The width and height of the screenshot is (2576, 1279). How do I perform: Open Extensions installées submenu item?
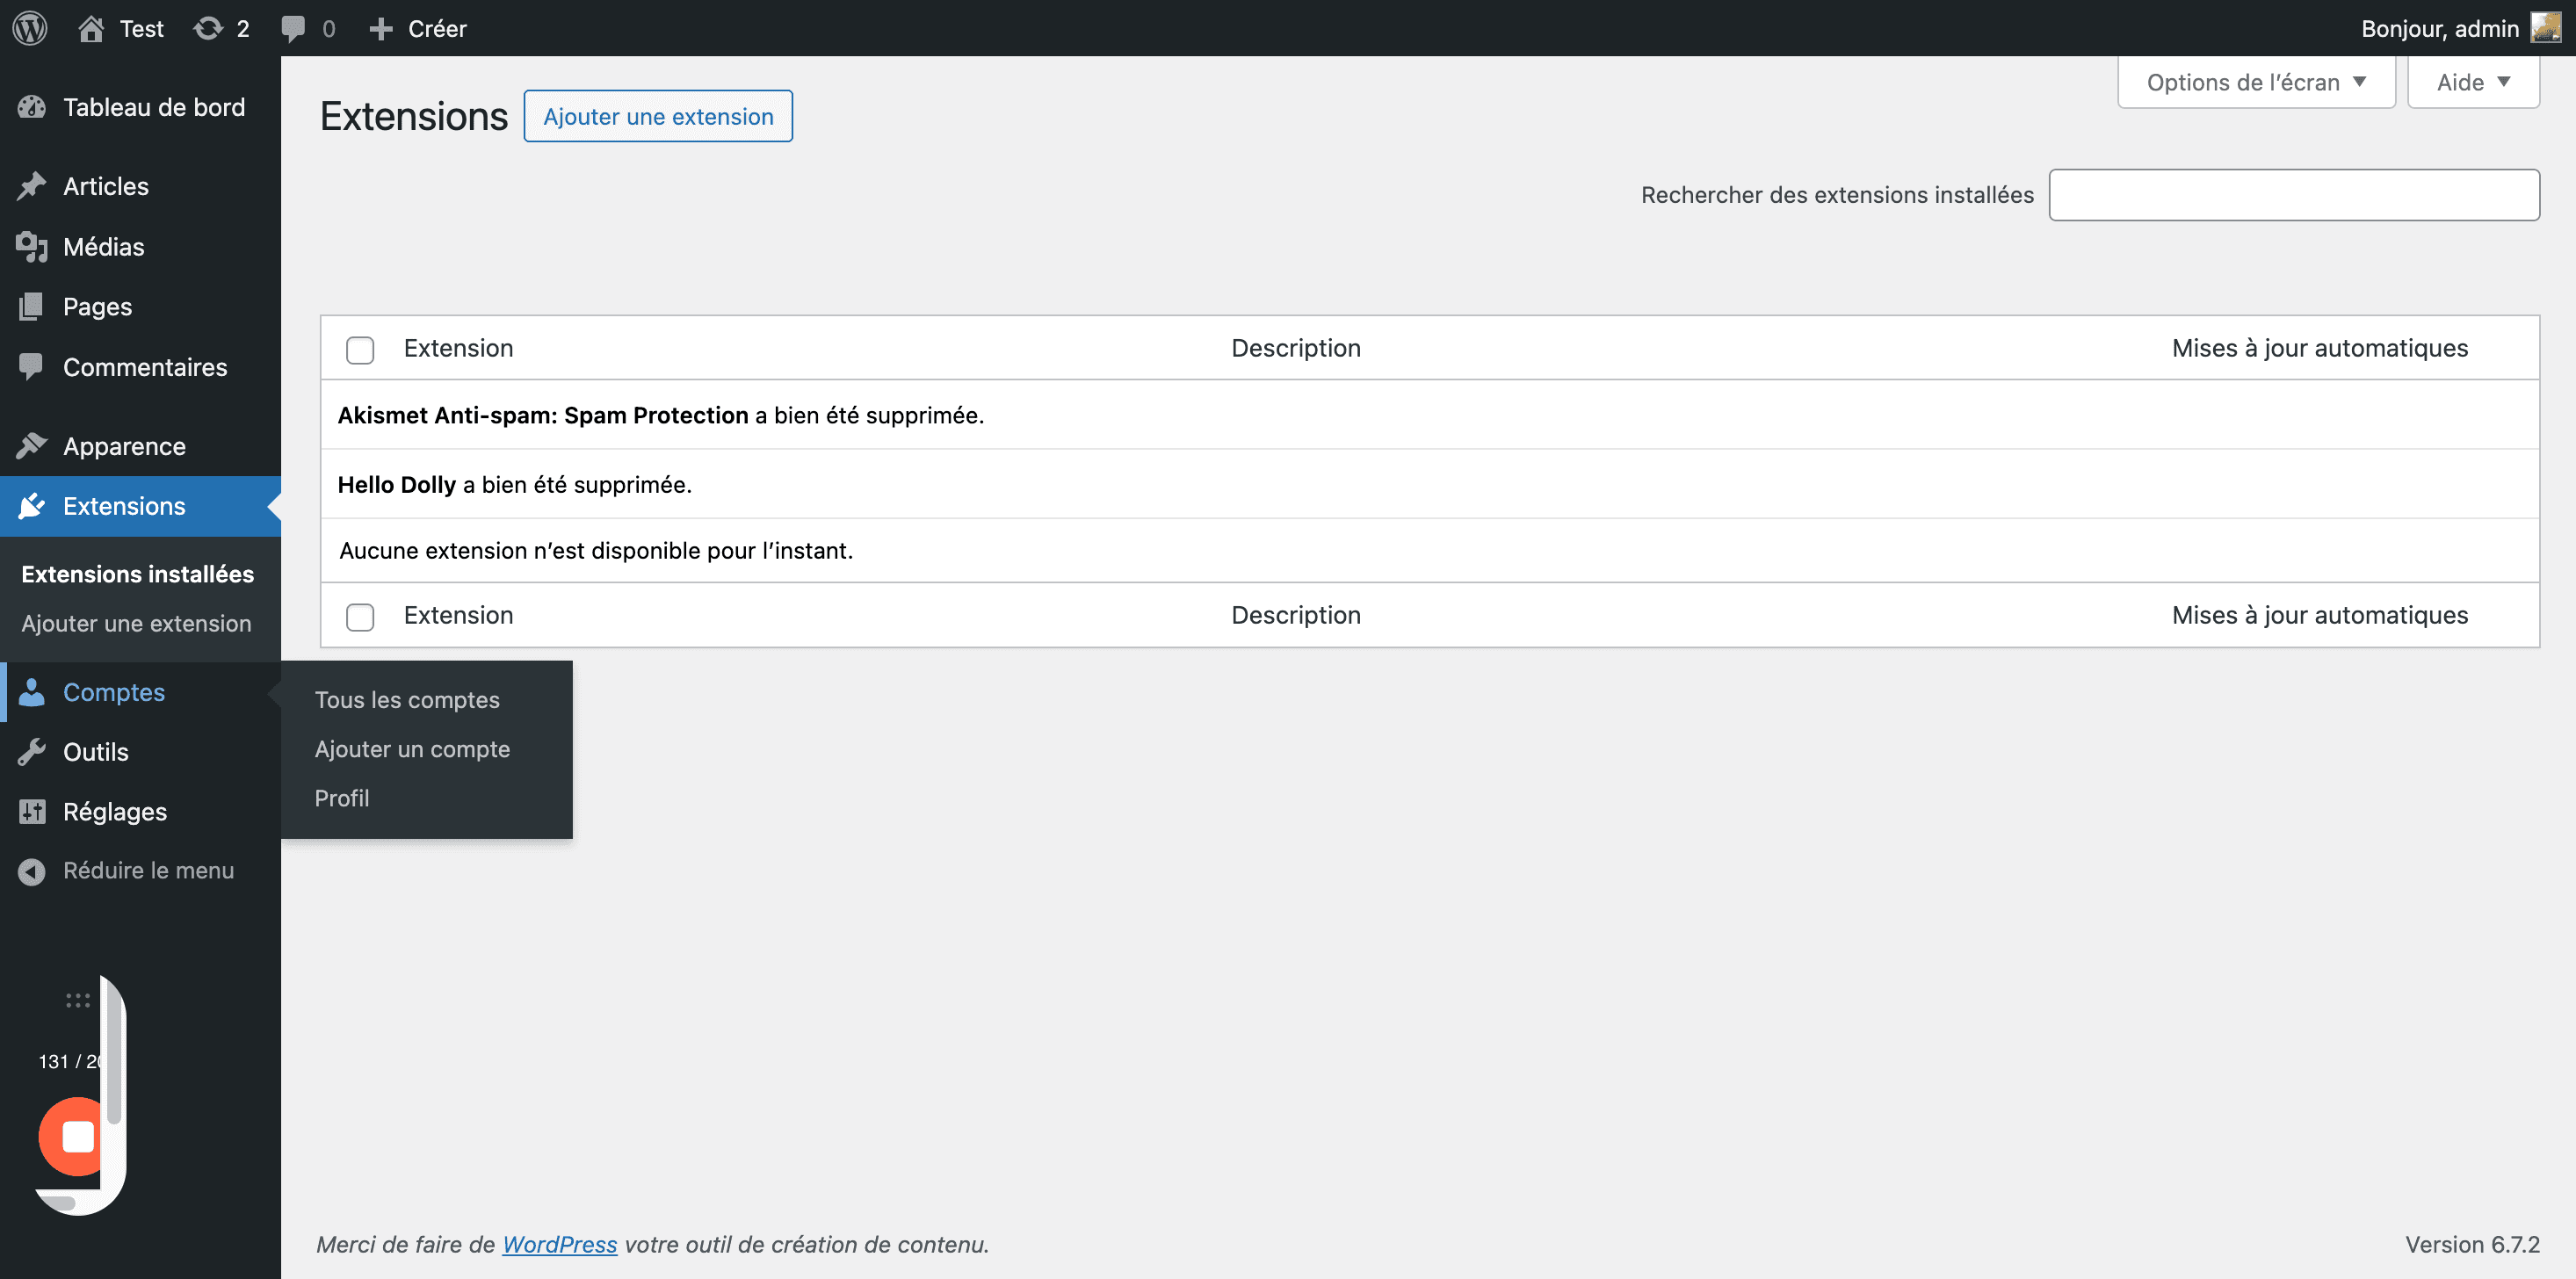point(138,574)
